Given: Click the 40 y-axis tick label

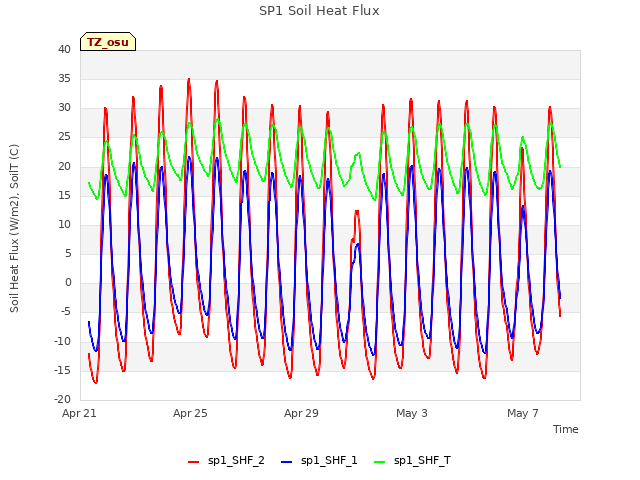Looking at the screenshot, I should click(64, 49).
